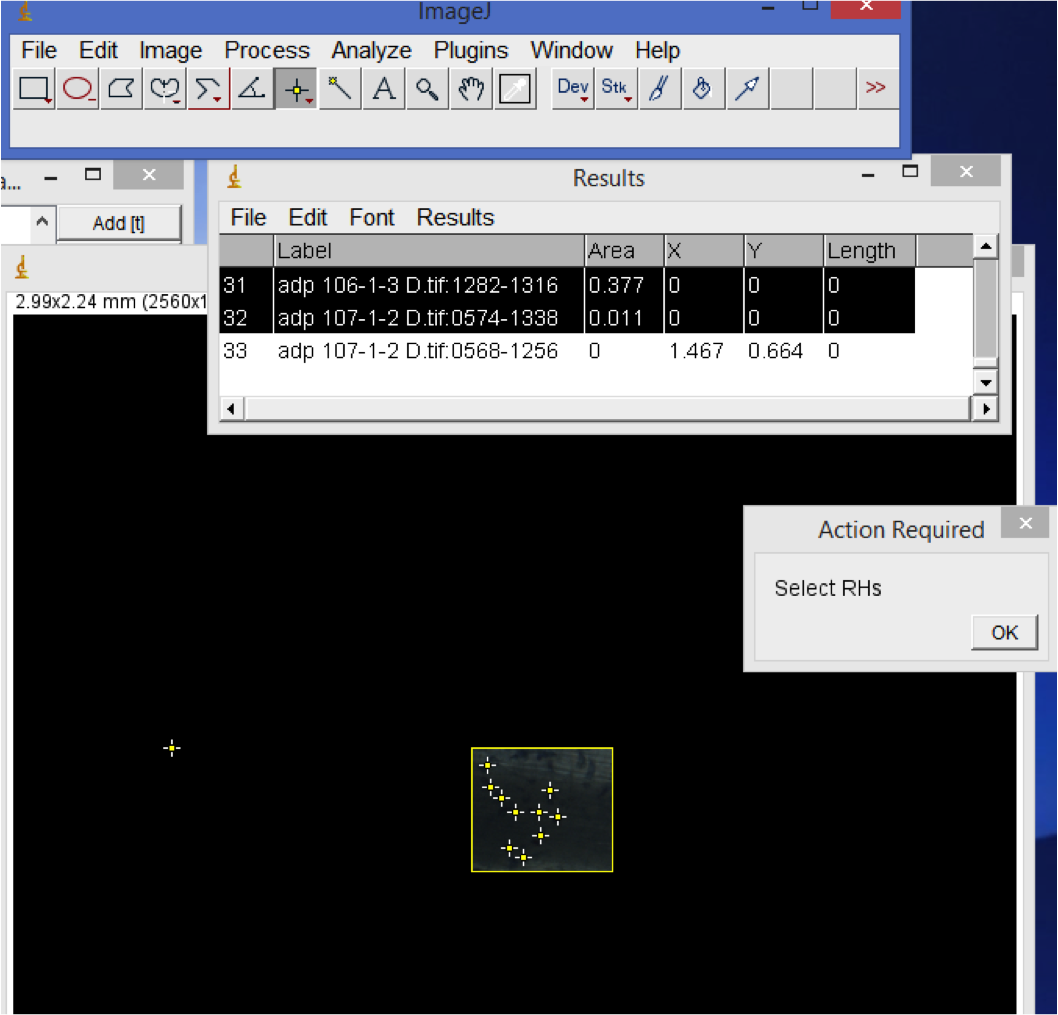Close the Results window
The width and height of the screenshot is (1058, 1015).
click(966, 171)
